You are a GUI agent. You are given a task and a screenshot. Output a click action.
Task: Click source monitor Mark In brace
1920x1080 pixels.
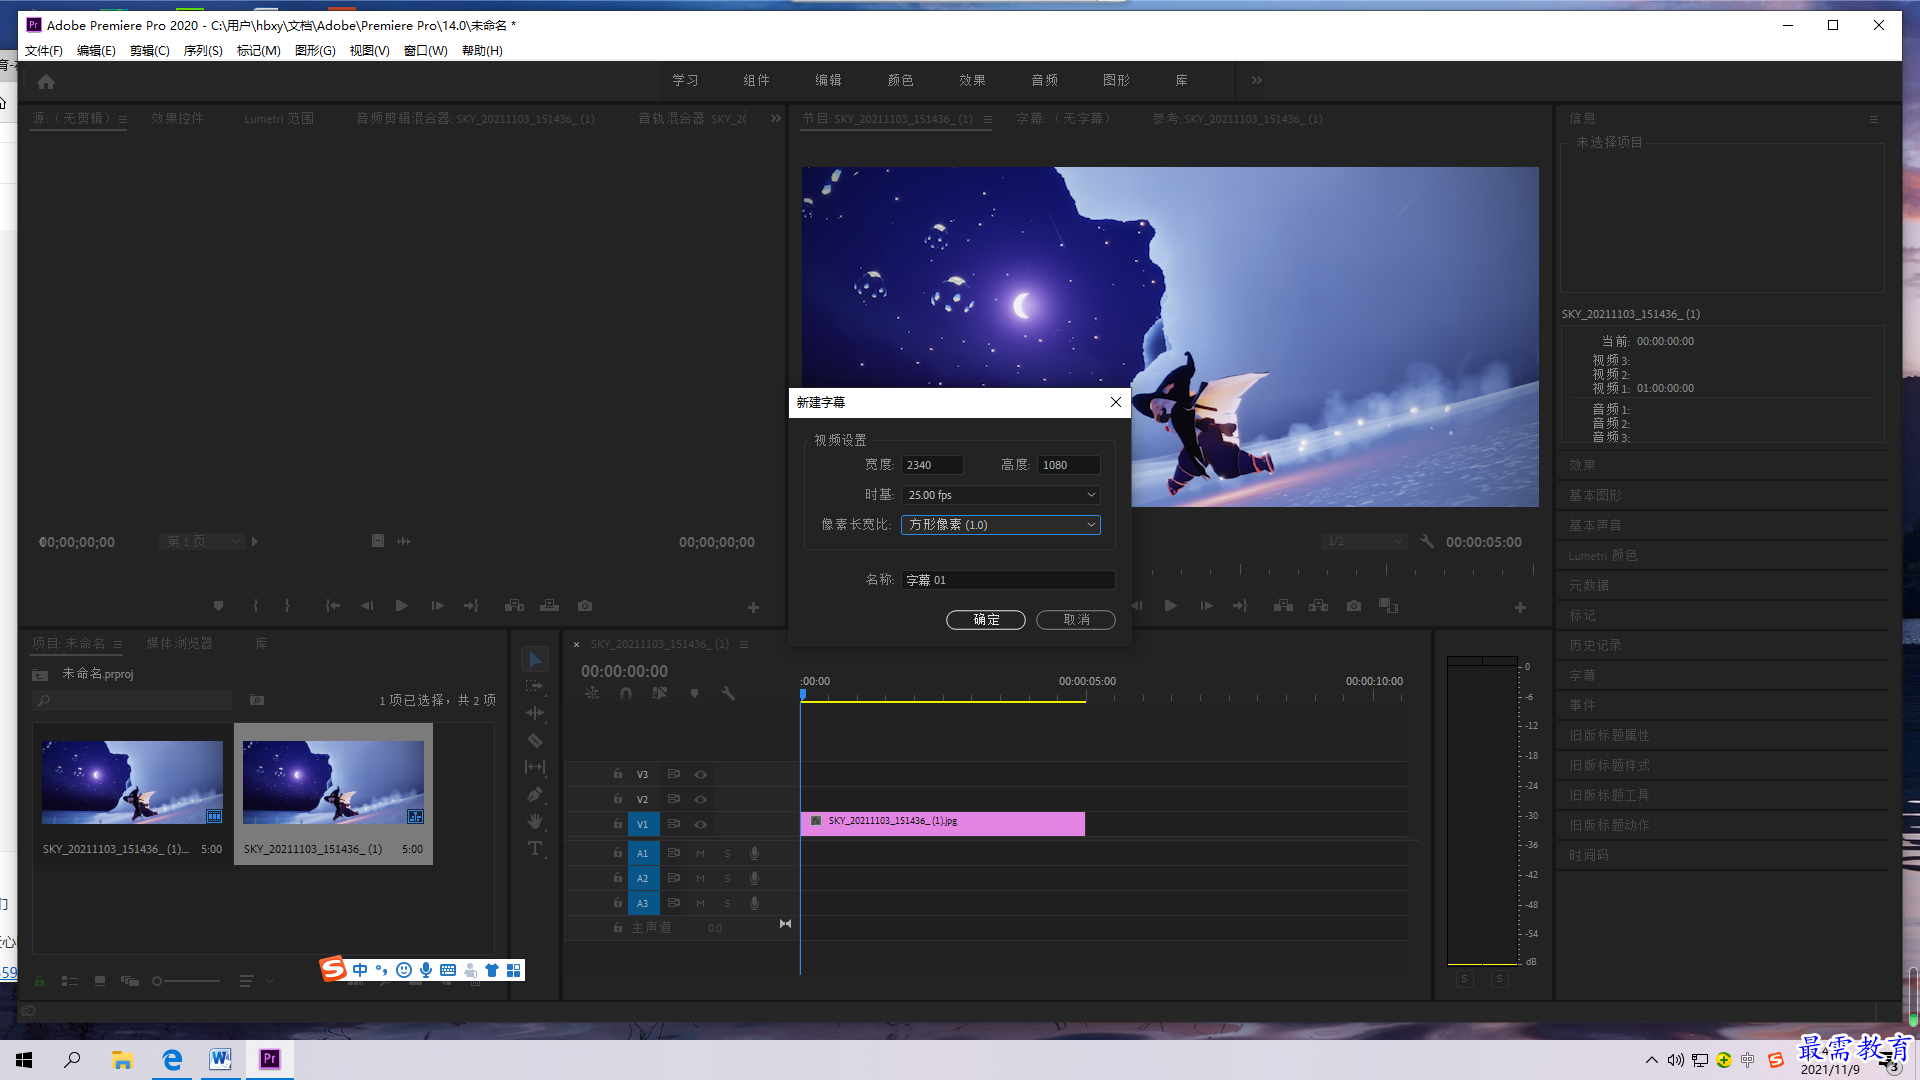pyautogui.click(x=256, y=606)
